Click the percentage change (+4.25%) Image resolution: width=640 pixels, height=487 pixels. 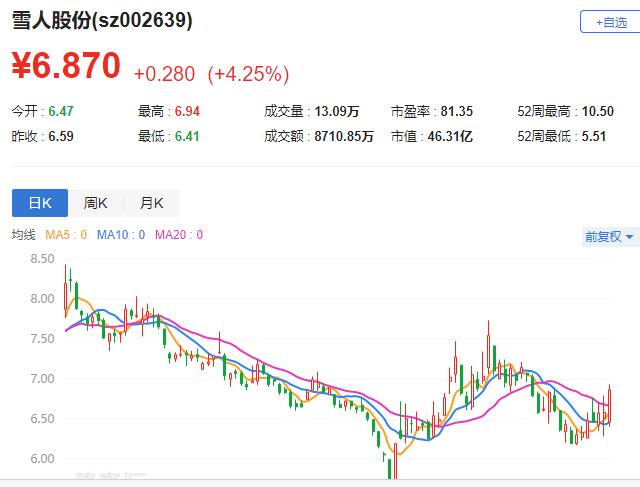pos(248,74)
